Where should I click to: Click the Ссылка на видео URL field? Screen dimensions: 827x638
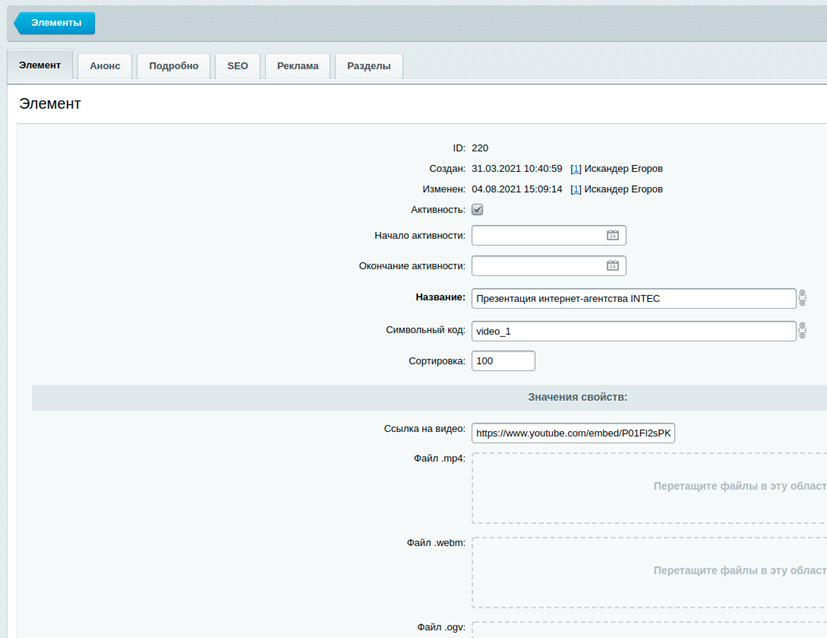coord(574,433)
